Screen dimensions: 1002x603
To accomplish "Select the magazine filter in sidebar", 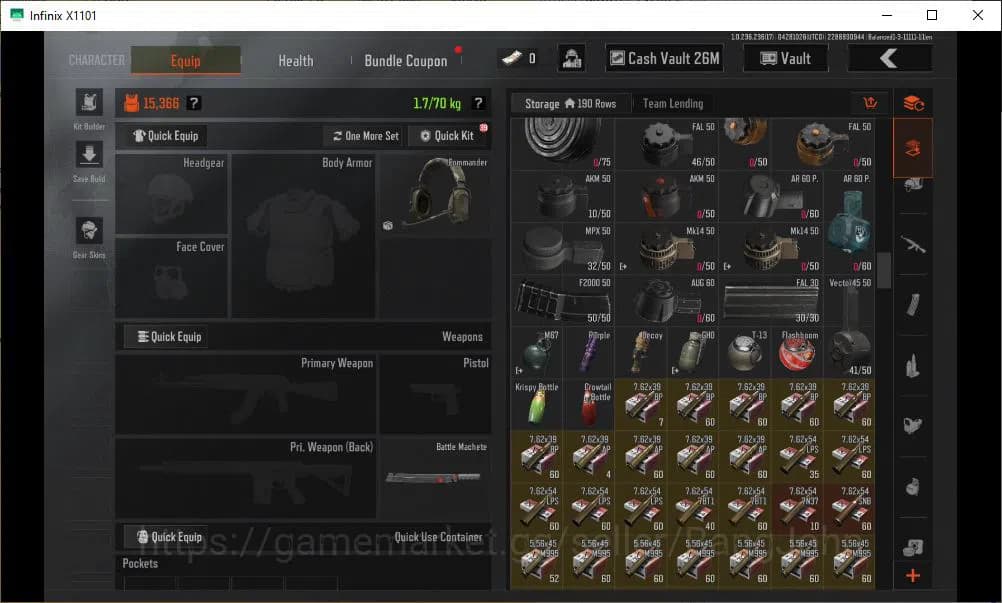I will point(912,304).
